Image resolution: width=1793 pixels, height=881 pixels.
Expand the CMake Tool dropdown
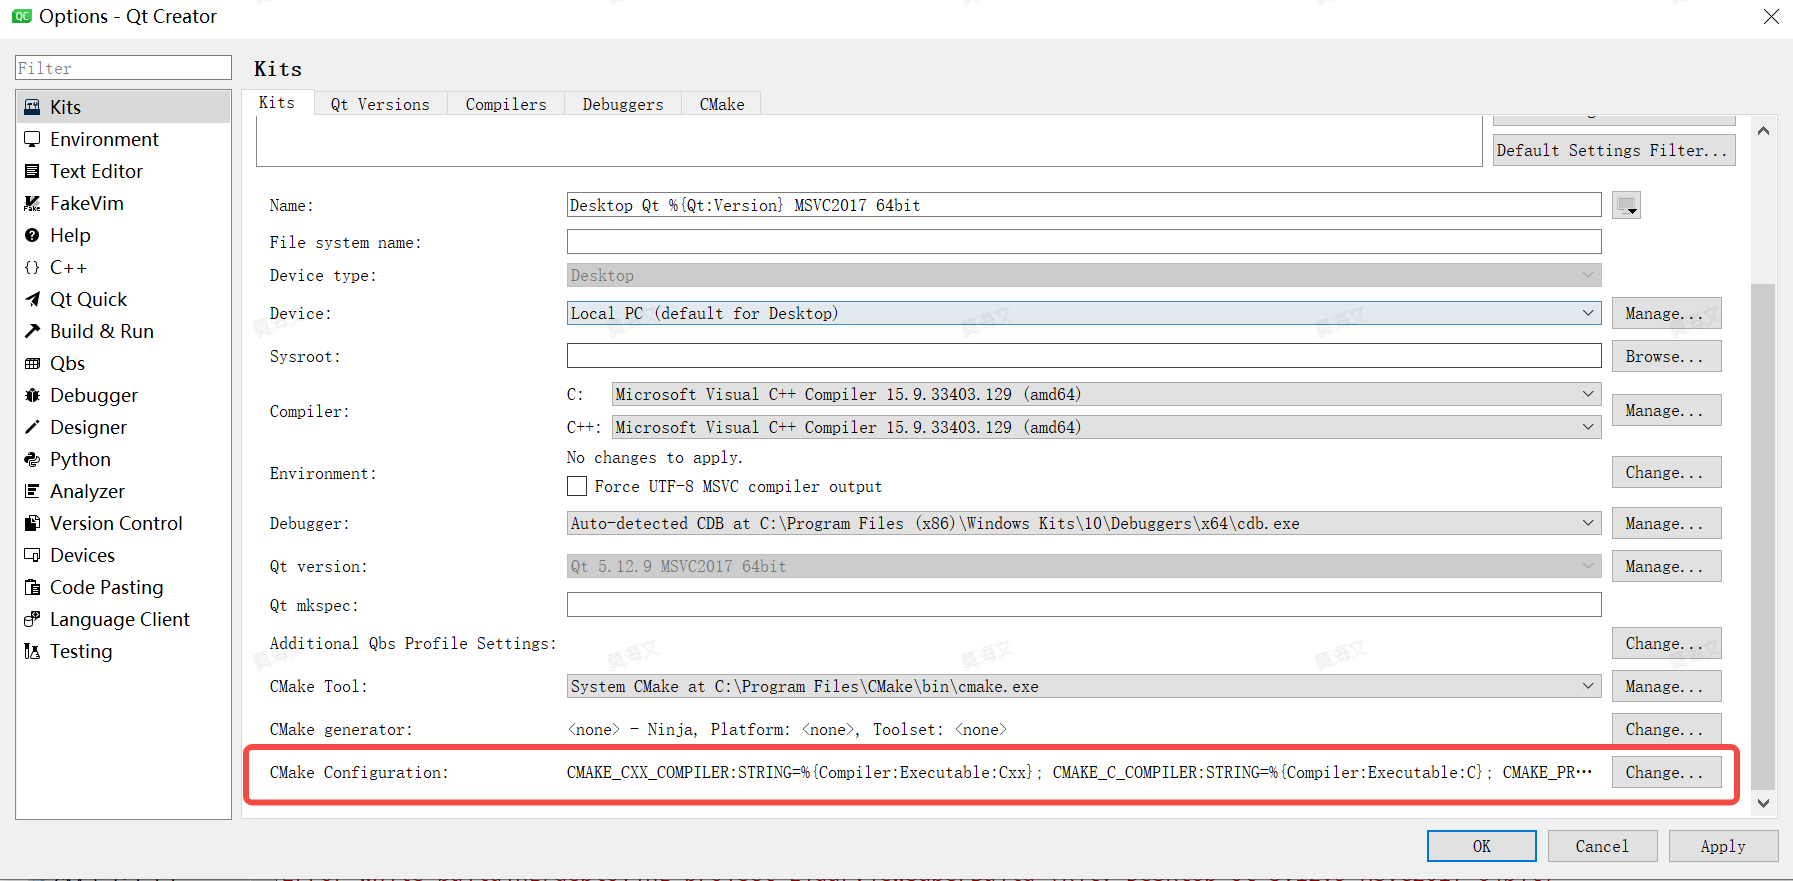tap(1083, 686)
